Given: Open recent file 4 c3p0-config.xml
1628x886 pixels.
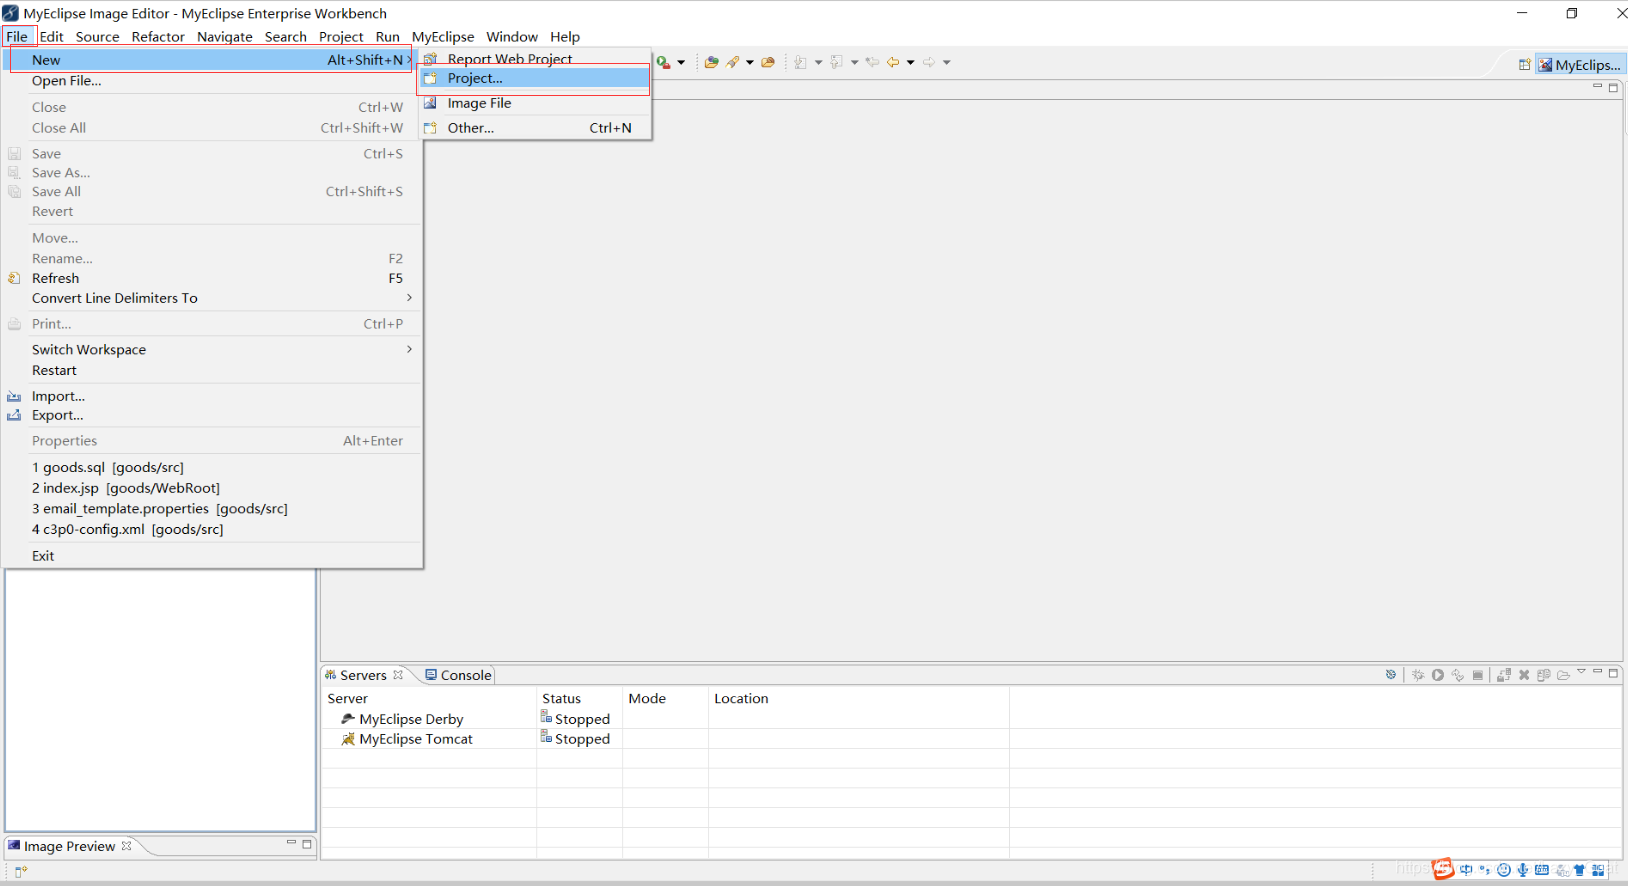Looking at the screenshot, I should [211, 529].
